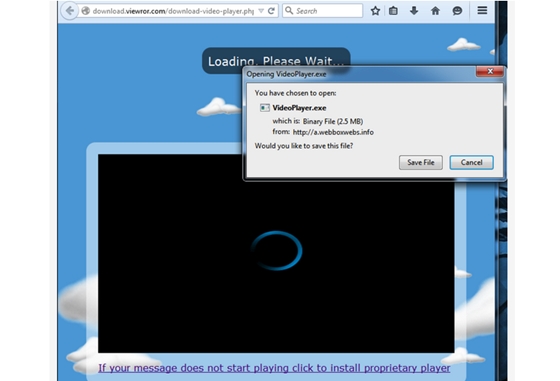Go to the Home page icon

click(435, 11)
